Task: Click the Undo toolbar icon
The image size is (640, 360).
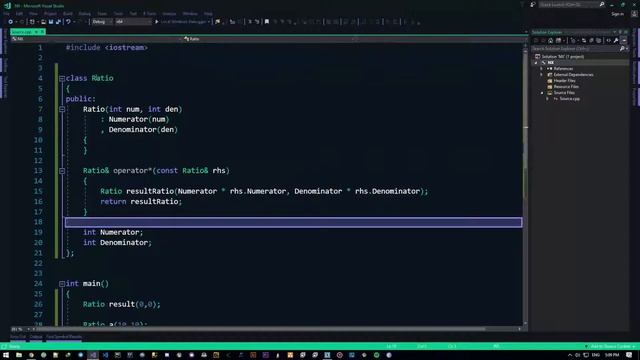Action: point(68,22)
